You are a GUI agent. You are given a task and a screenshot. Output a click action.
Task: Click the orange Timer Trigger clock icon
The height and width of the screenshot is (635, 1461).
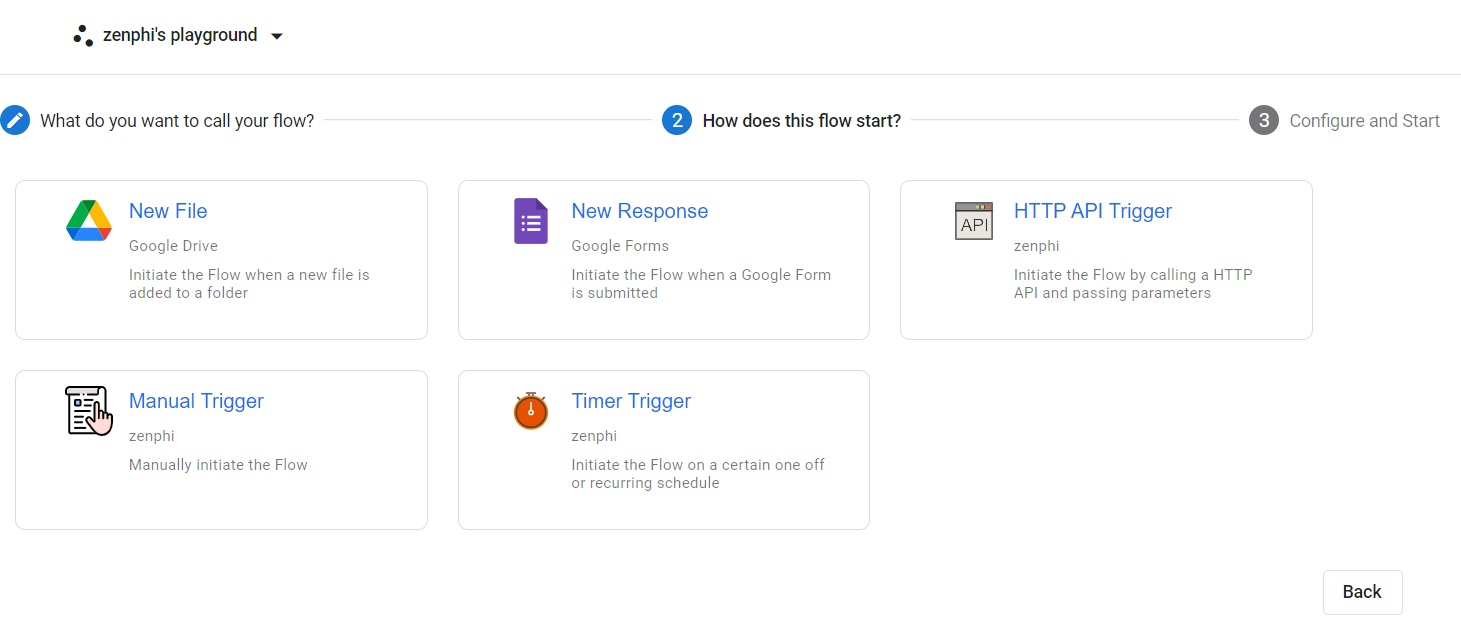pos(531,411)
